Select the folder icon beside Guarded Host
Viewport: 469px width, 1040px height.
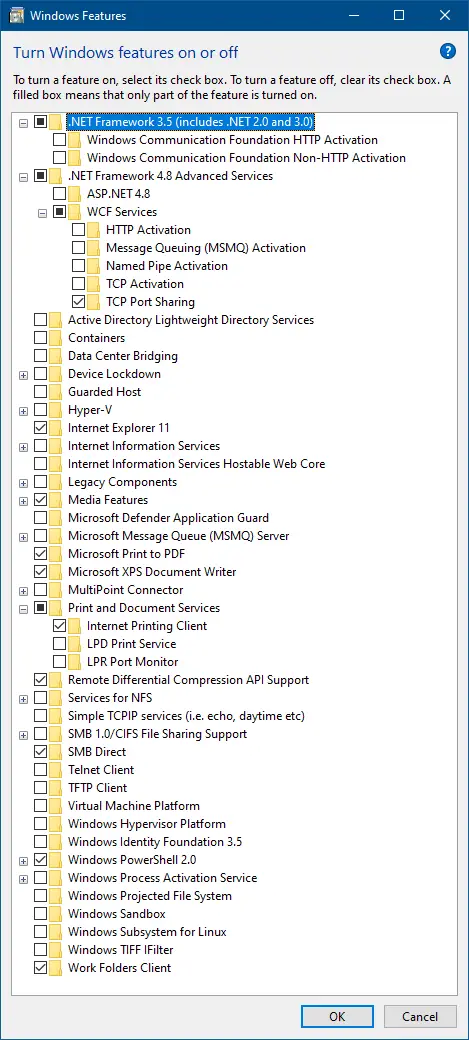point(56,392)
